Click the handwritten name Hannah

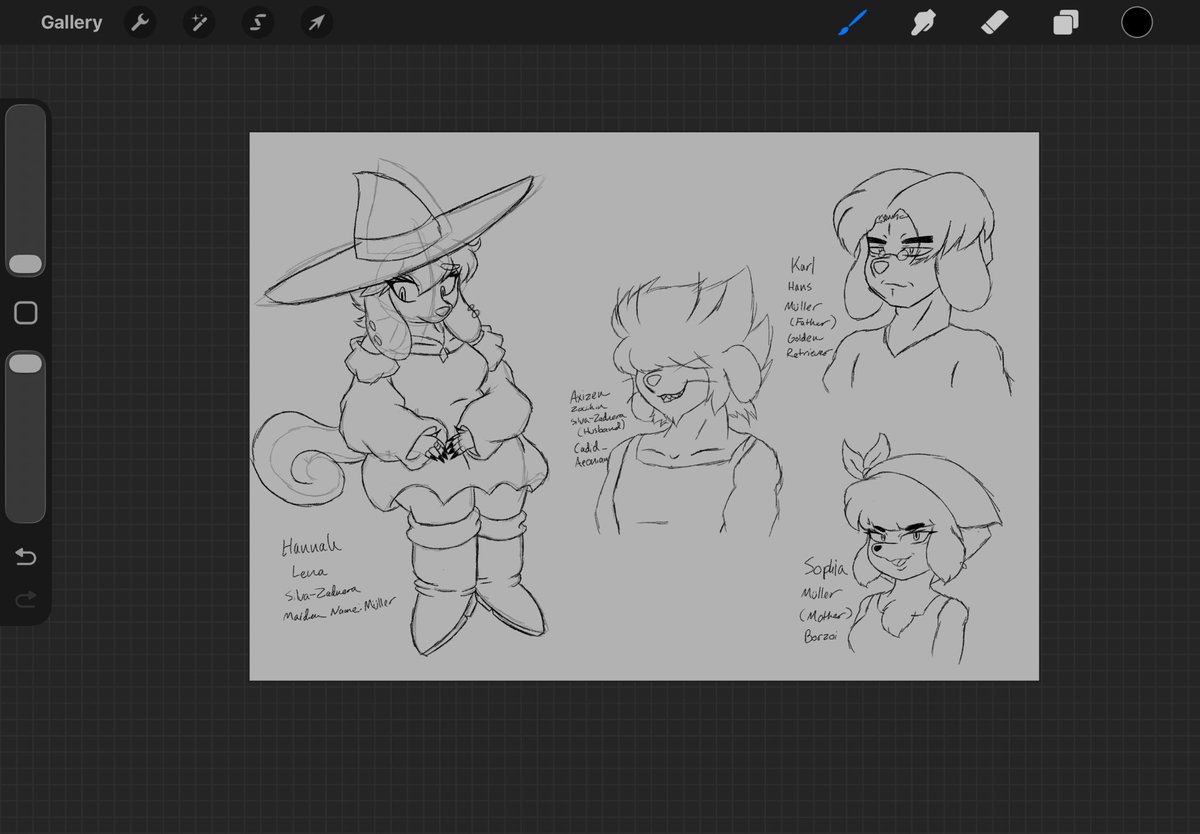pyautogui.click(x=311, y=546)
